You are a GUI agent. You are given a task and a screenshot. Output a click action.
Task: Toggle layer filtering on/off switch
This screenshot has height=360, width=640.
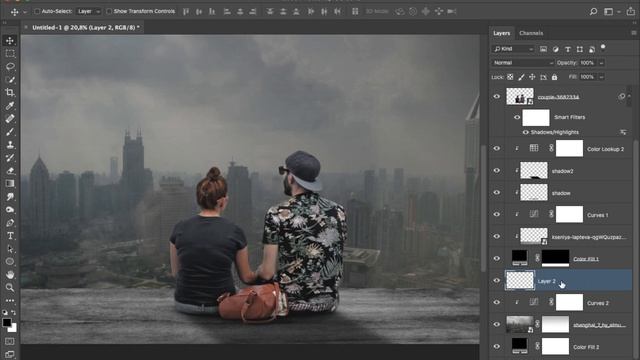[x=603, y=47]
